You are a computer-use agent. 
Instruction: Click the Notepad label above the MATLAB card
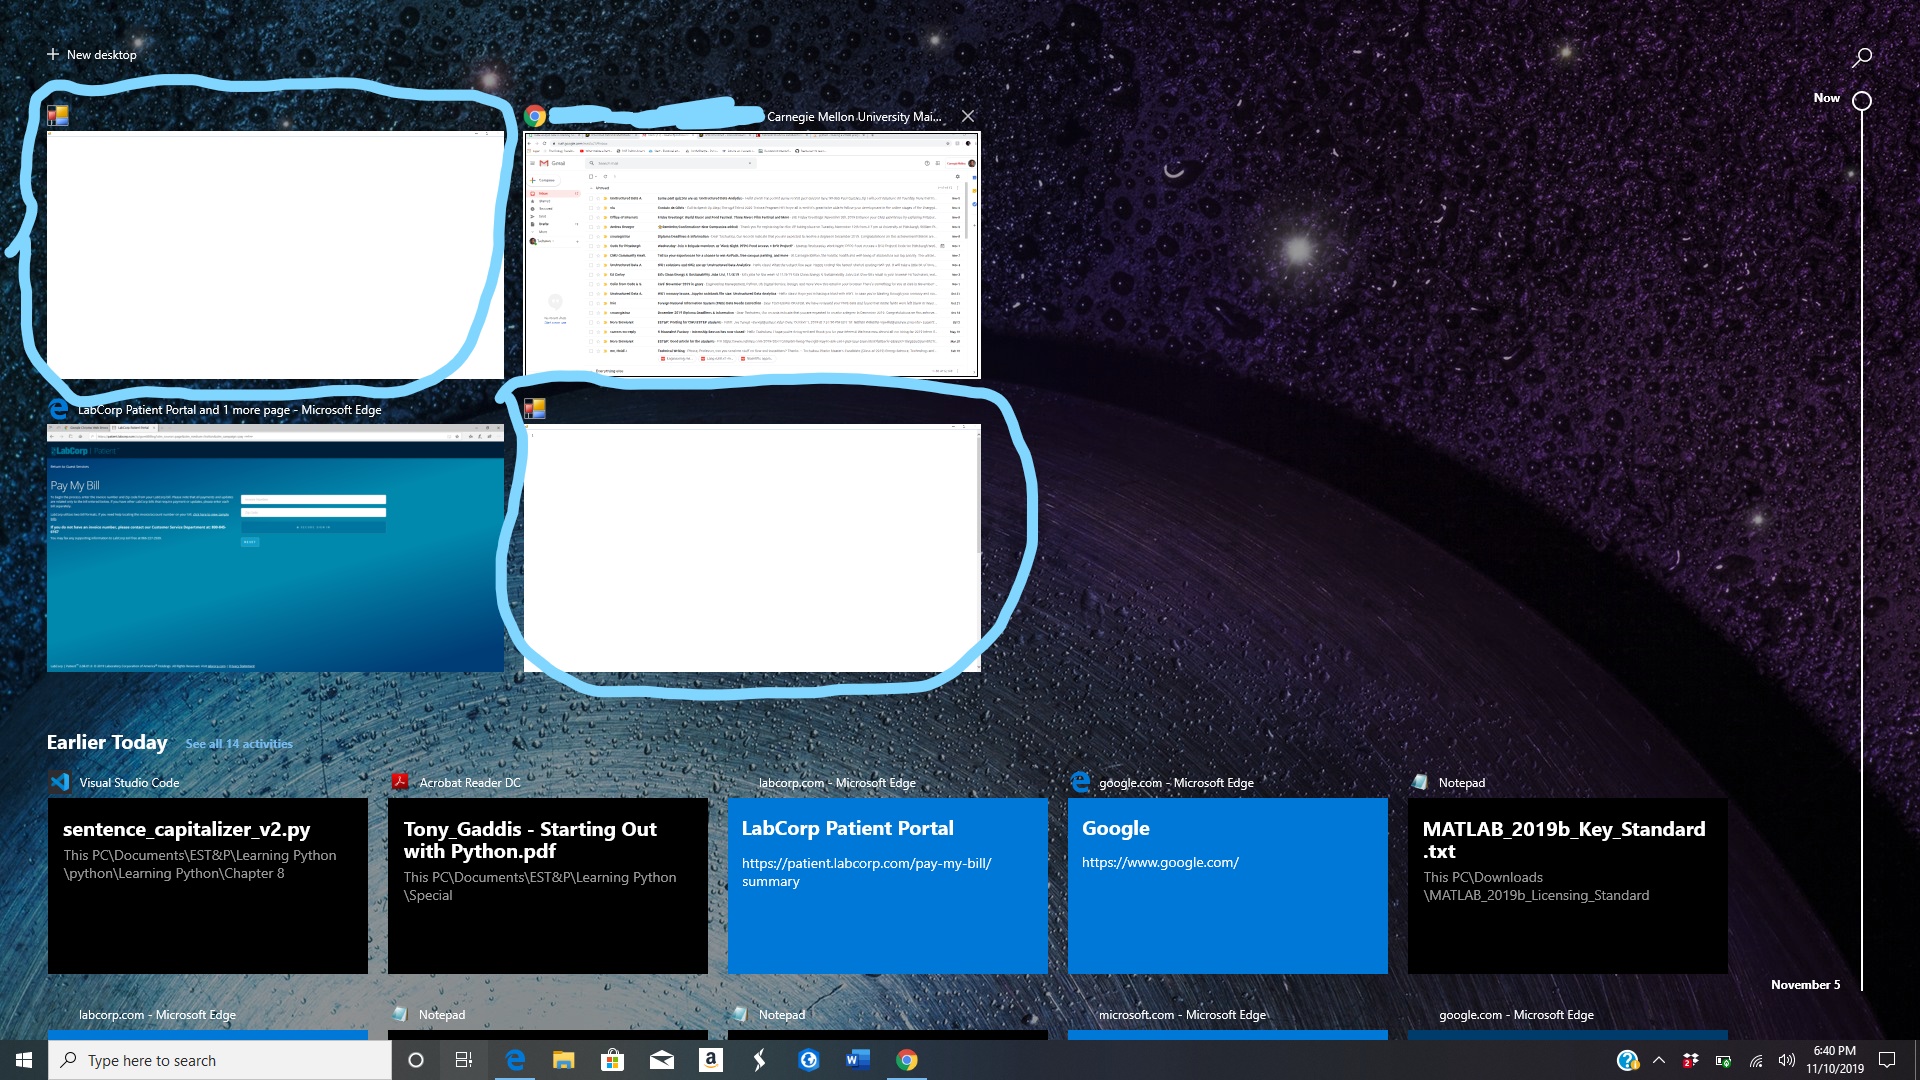(x=1461, y=782)
